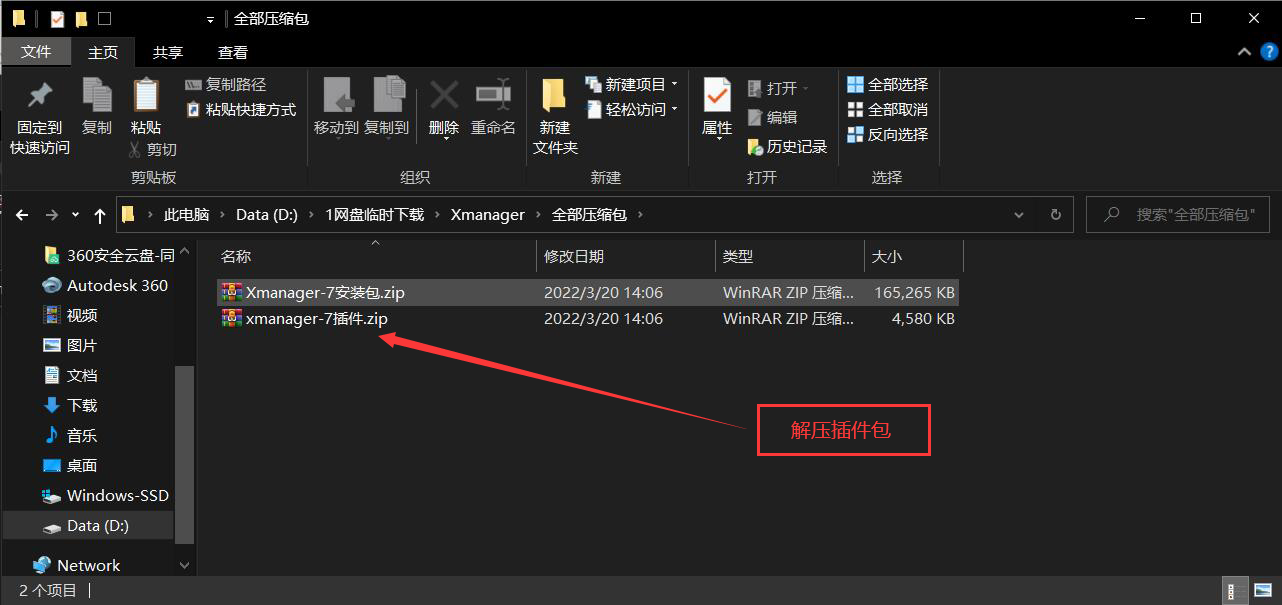The width and height of the screenshot is (1282, 605).
Task: Click the Edit (编辑) ribbon button
Action: [772, 118]
